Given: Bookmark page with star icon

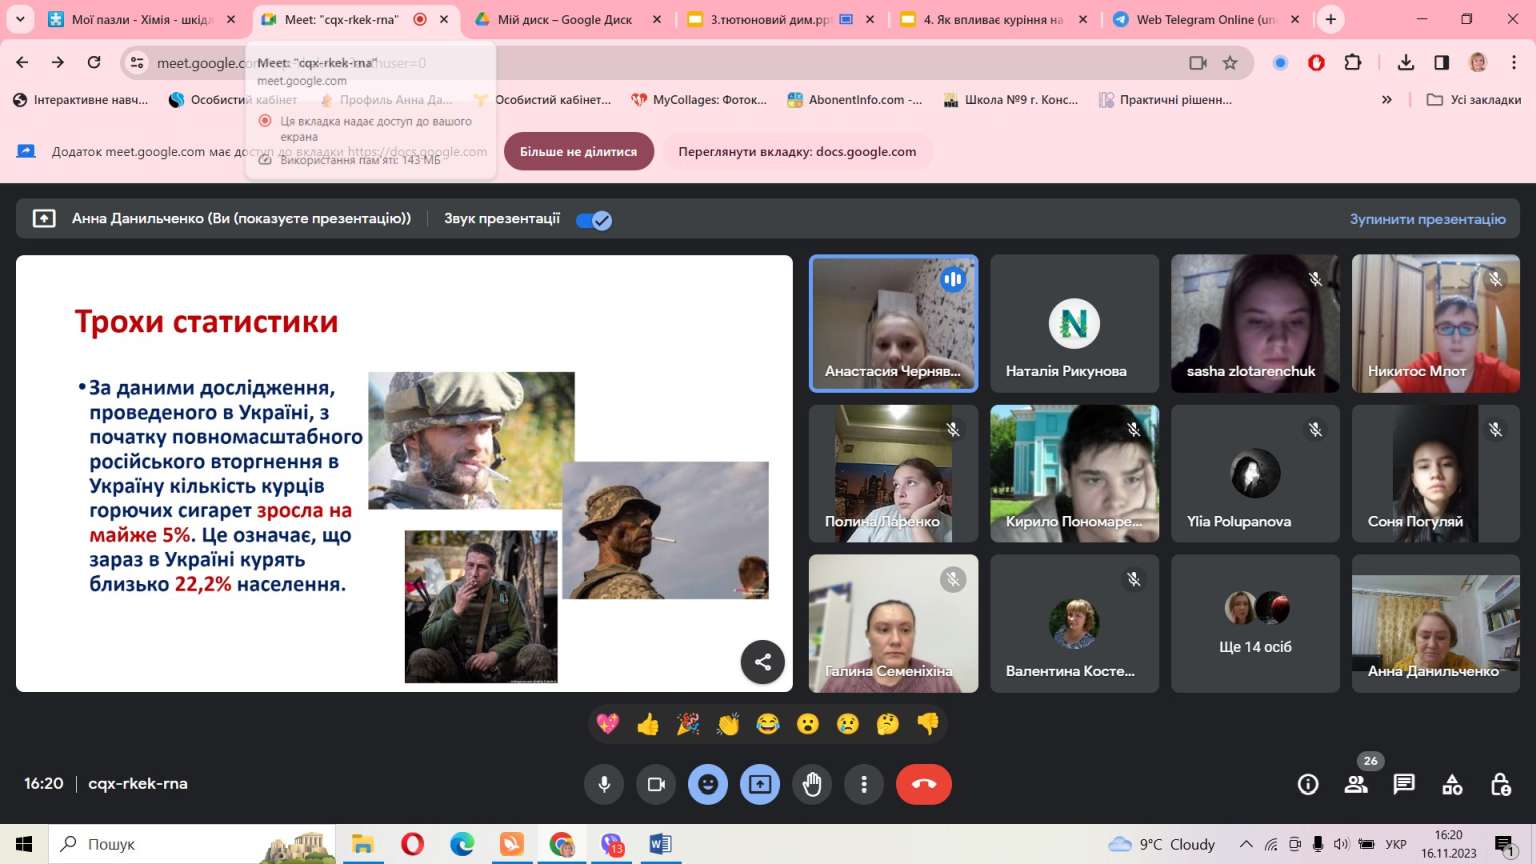Looking at the screenshot, I should point(1230,63).
